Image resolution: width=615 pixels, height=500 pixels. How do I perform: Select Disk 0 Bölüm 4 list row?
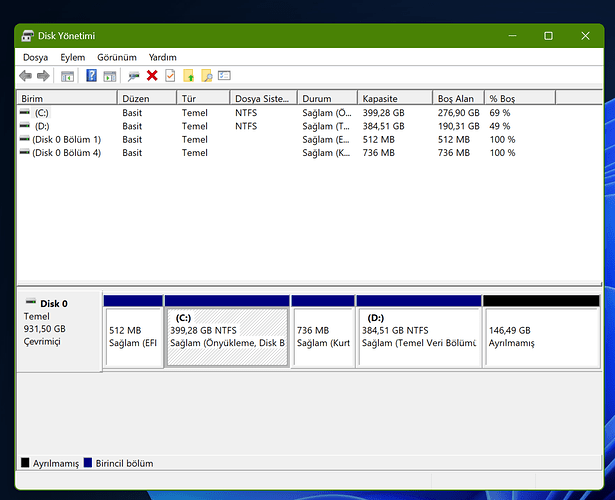(x=66, y=153)
